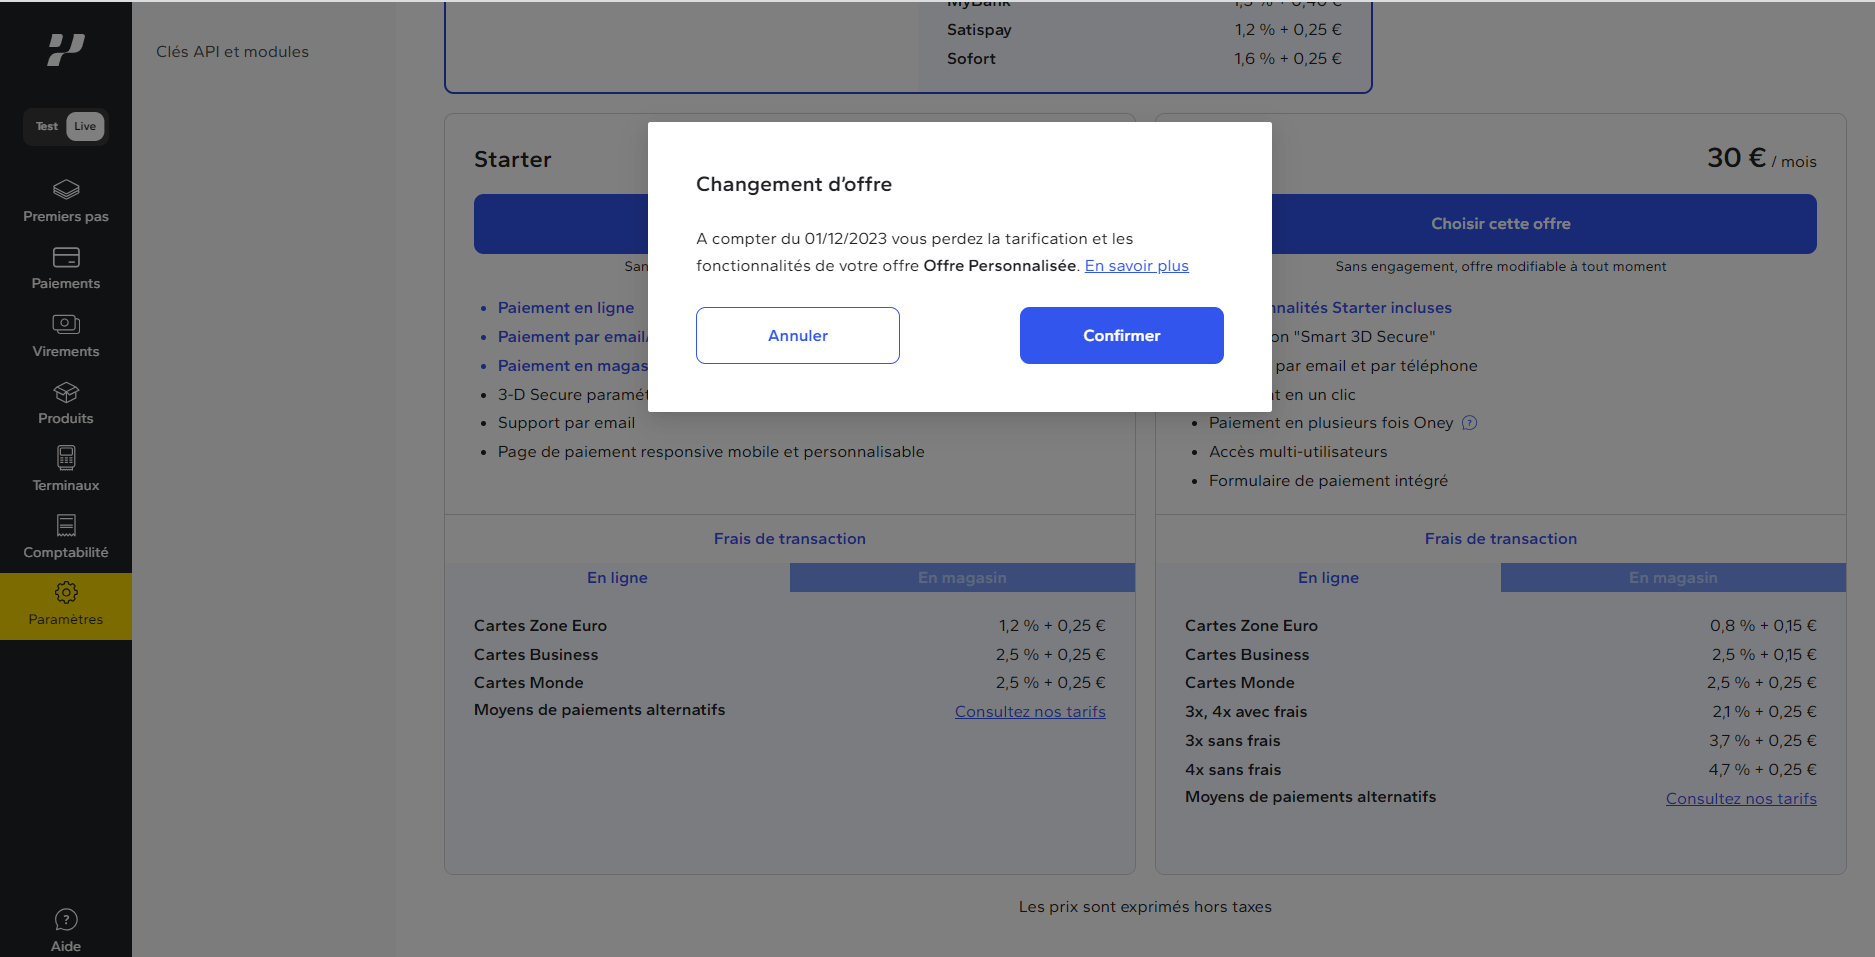
Task: Select En ligne tab in Starter fees
Action: (x=617, y=578)
